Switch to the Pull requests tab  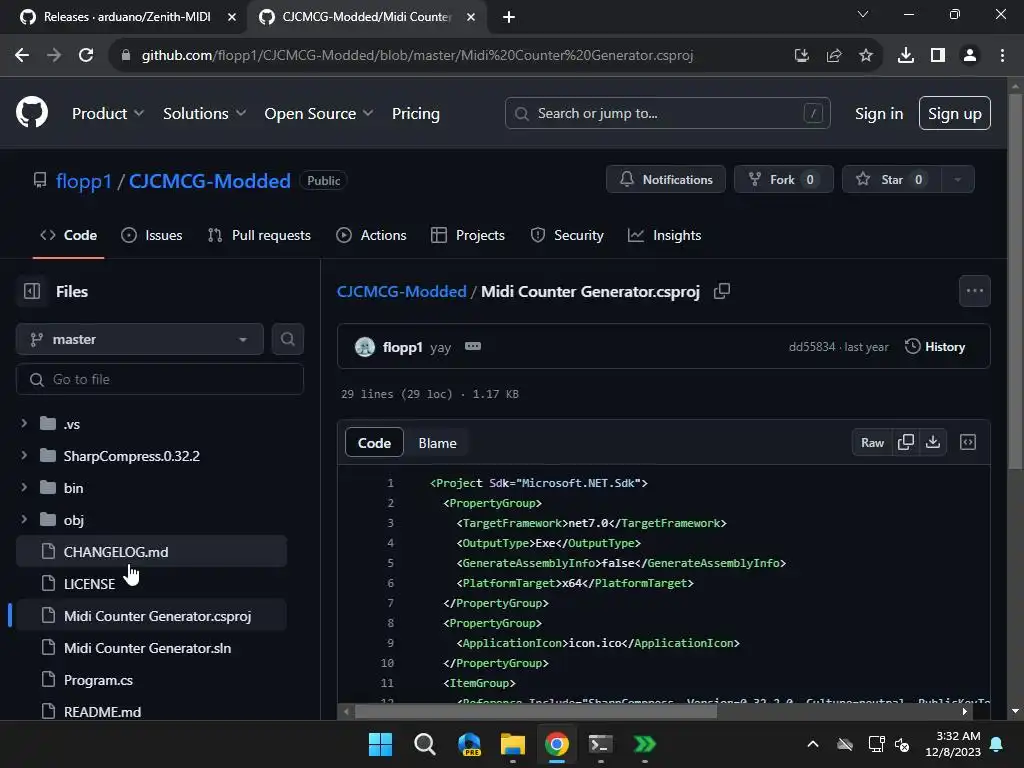259,235
